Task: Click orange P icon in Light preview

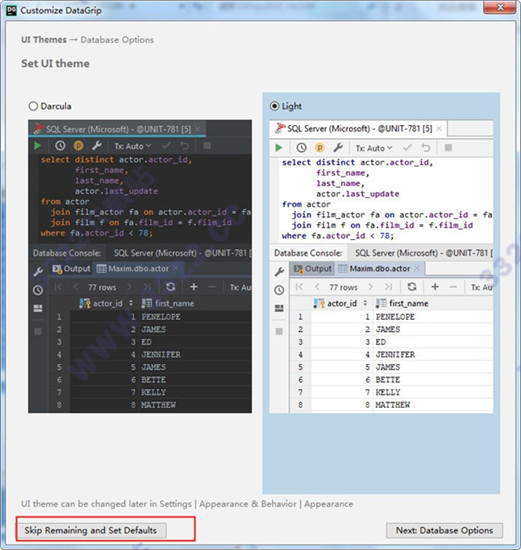Action: (319, 148)
